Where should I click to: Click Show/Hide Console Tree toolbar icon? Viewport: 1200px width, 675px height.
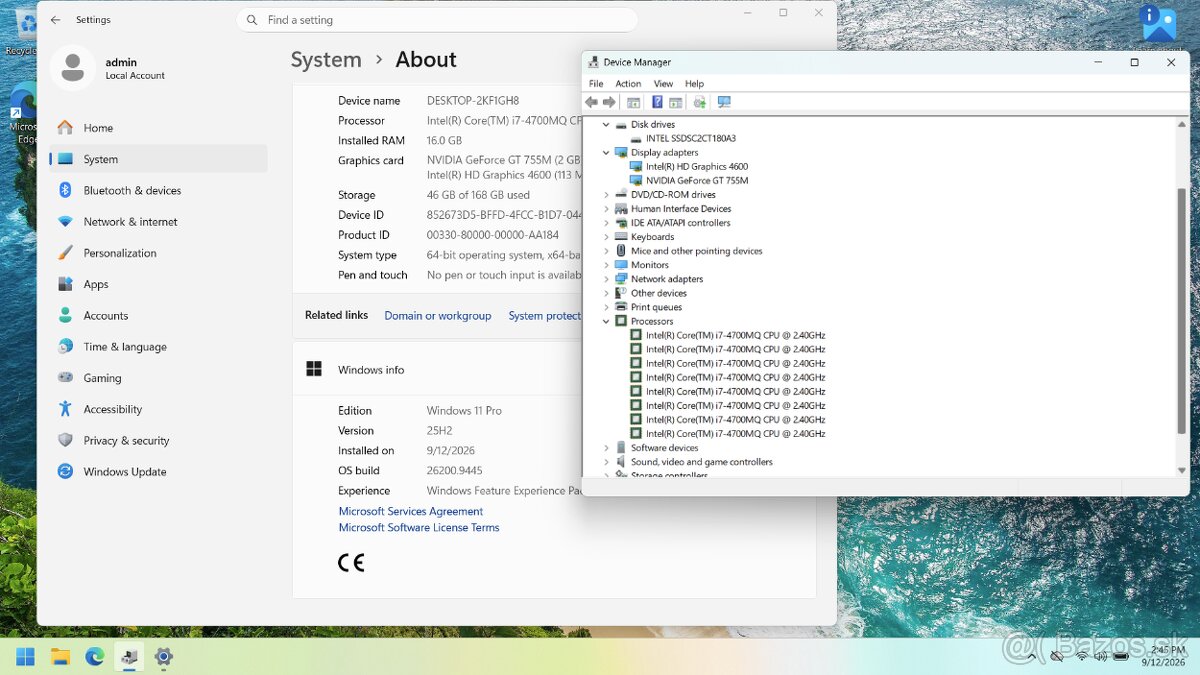tap(633, 102)
